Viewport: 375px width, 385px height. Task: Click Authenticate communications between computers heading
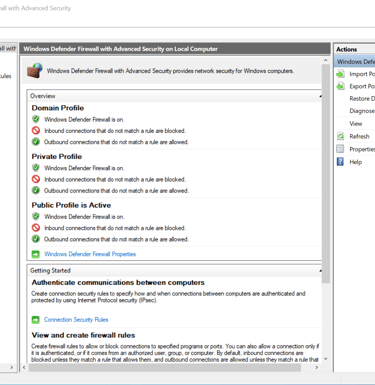pos(118,283)
